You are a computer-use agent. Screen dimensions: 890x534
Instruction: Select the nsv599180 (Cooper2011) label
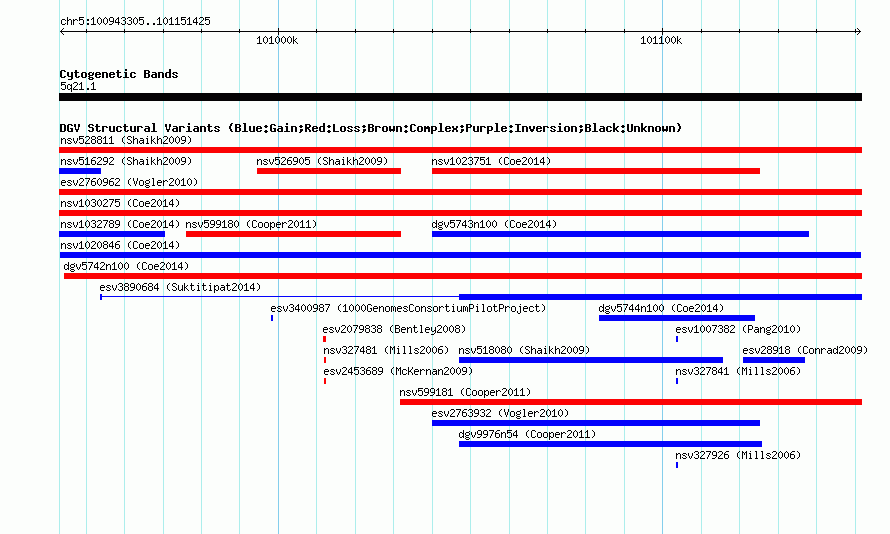[x=251, y=224]
